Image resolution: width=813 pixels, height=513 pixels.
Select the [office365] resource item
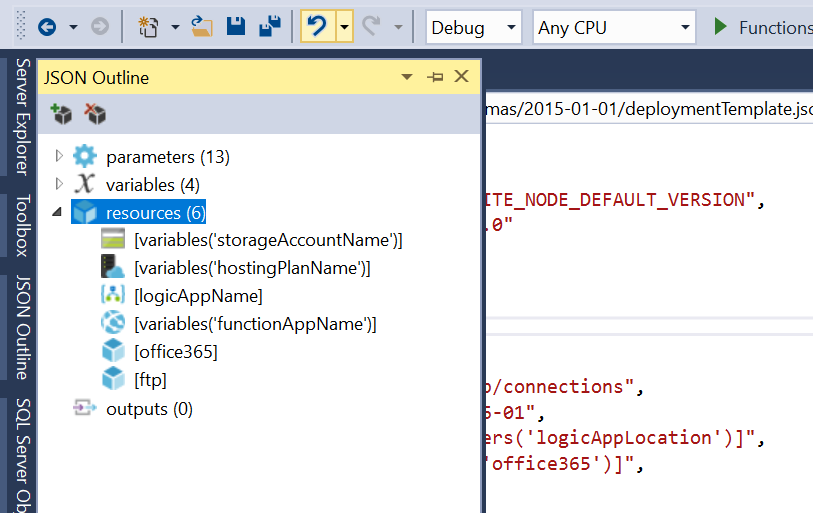tap(175, 352)
